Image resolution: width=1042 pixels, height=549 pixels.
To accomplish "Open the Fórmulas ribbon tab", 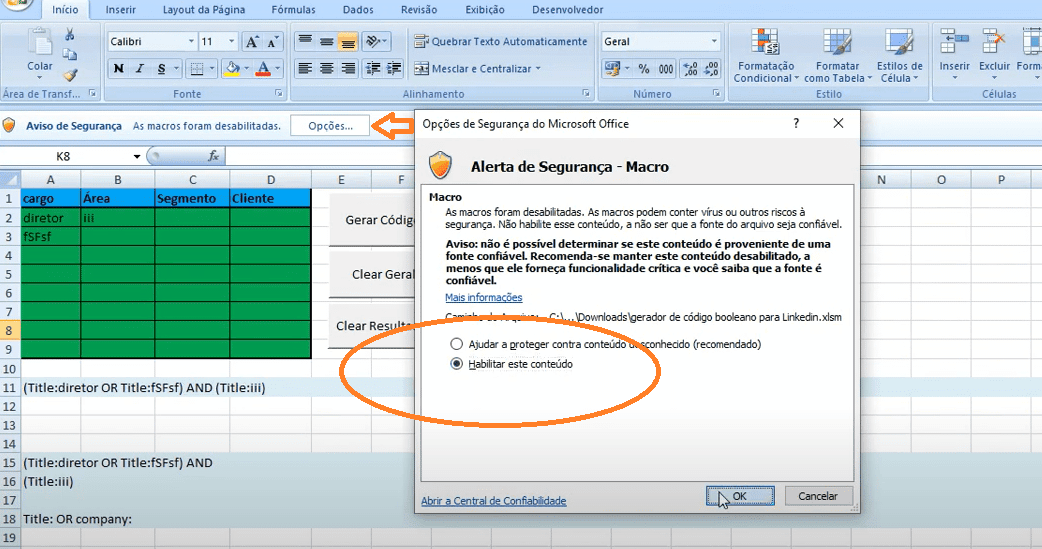I will coord(294,10).
